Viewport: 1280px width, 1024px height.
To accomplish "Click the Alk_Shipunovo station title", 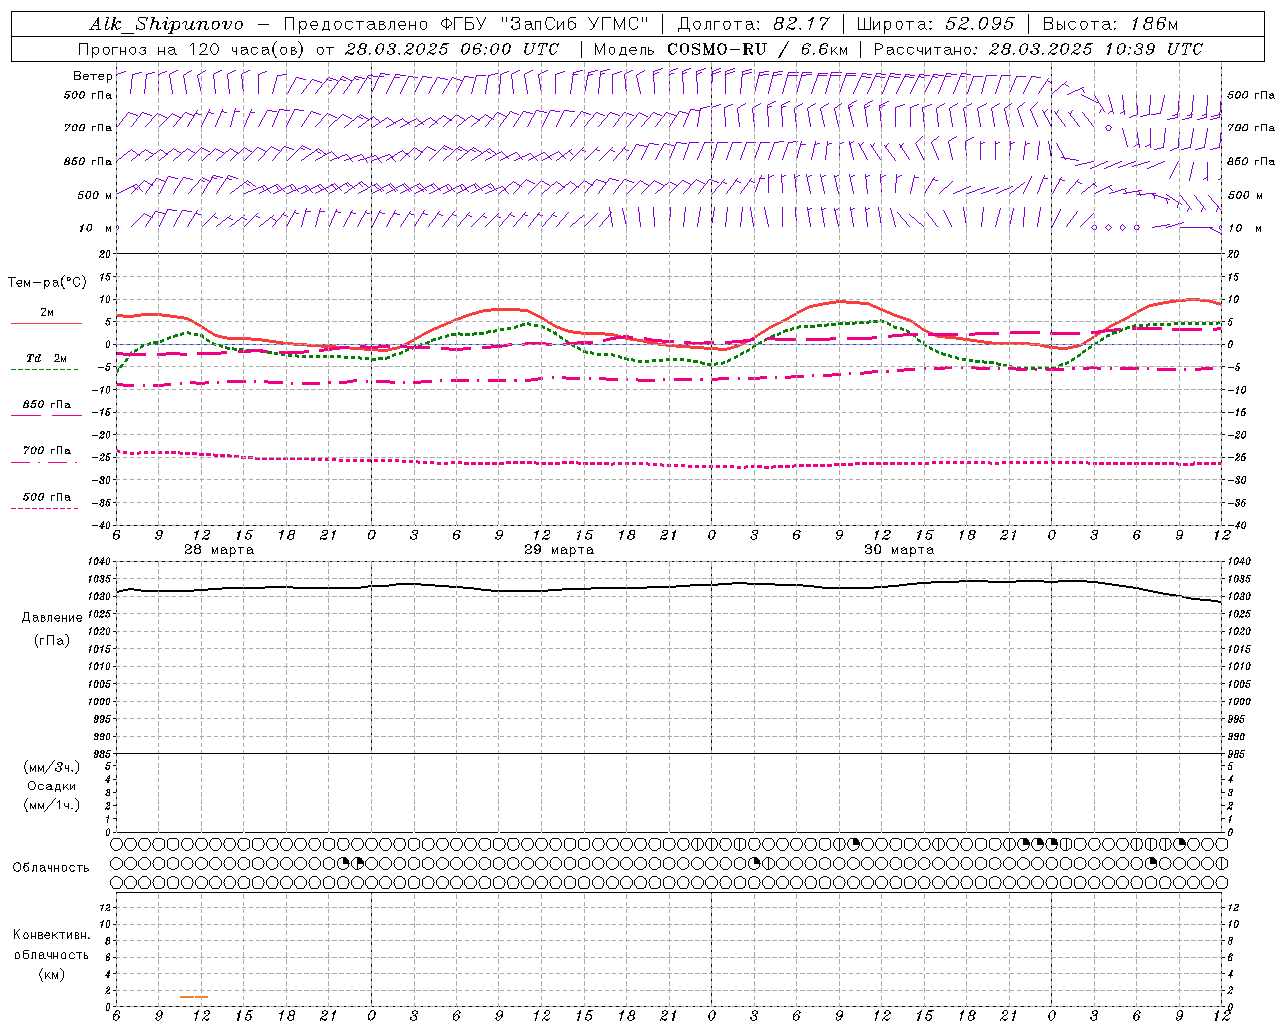I will coord(166,24).
